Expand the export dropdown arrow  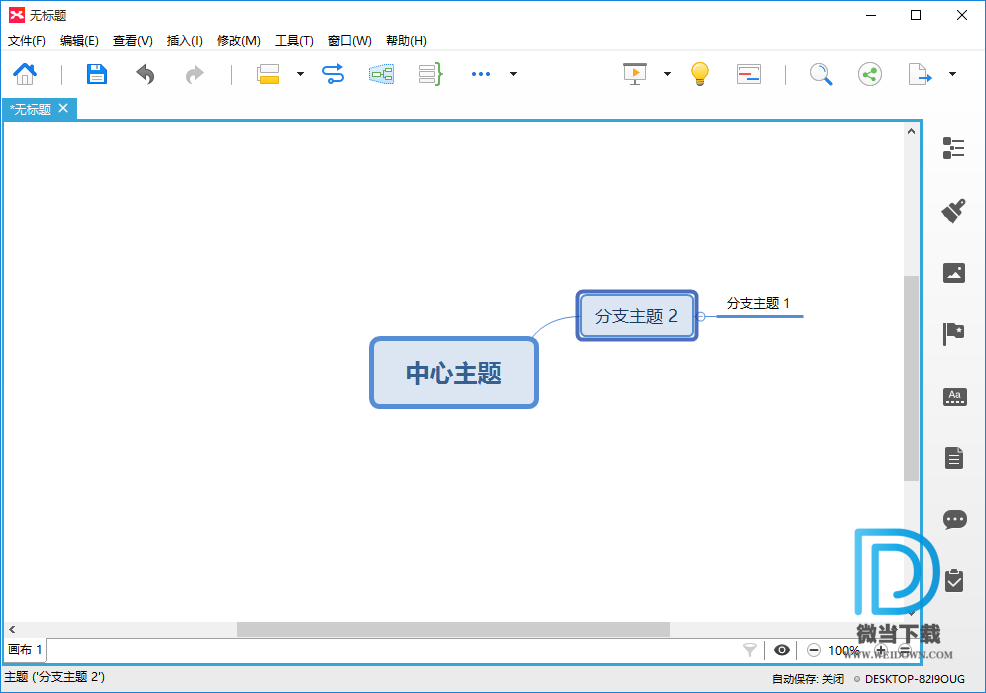pos(952,74)
